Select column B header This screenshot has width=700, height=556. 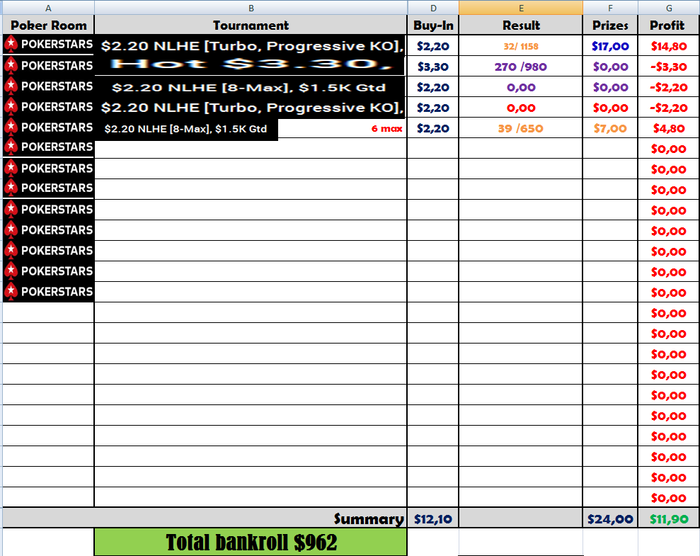pyautogui.click(x=251, y=8)
